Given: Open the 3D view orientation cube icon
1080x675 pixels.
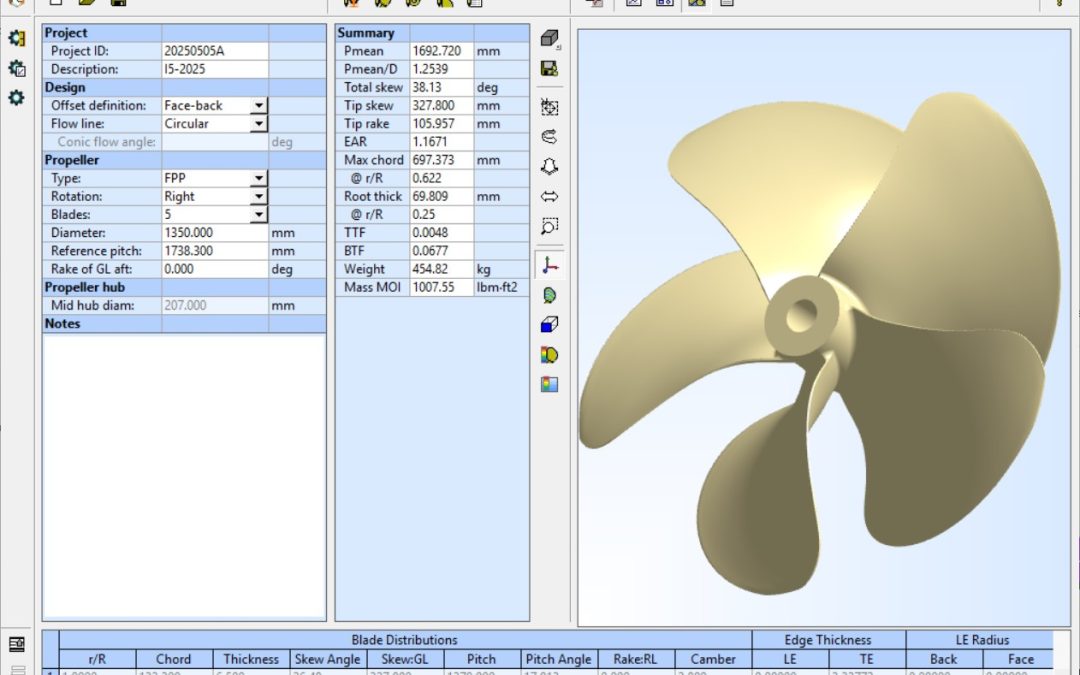Looking at the screenshot, I should click(549, 39).
